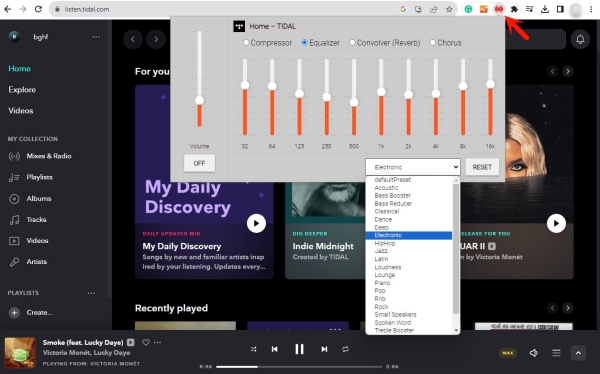
Task: Toggle shuffle playback
Action: click(x=253, y=349)
